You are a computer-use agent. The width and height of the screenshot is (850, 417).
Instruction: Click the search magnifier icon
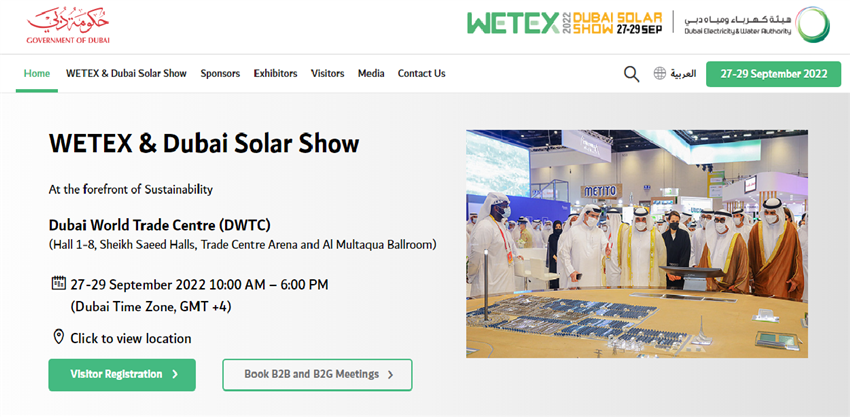(631, 74)
